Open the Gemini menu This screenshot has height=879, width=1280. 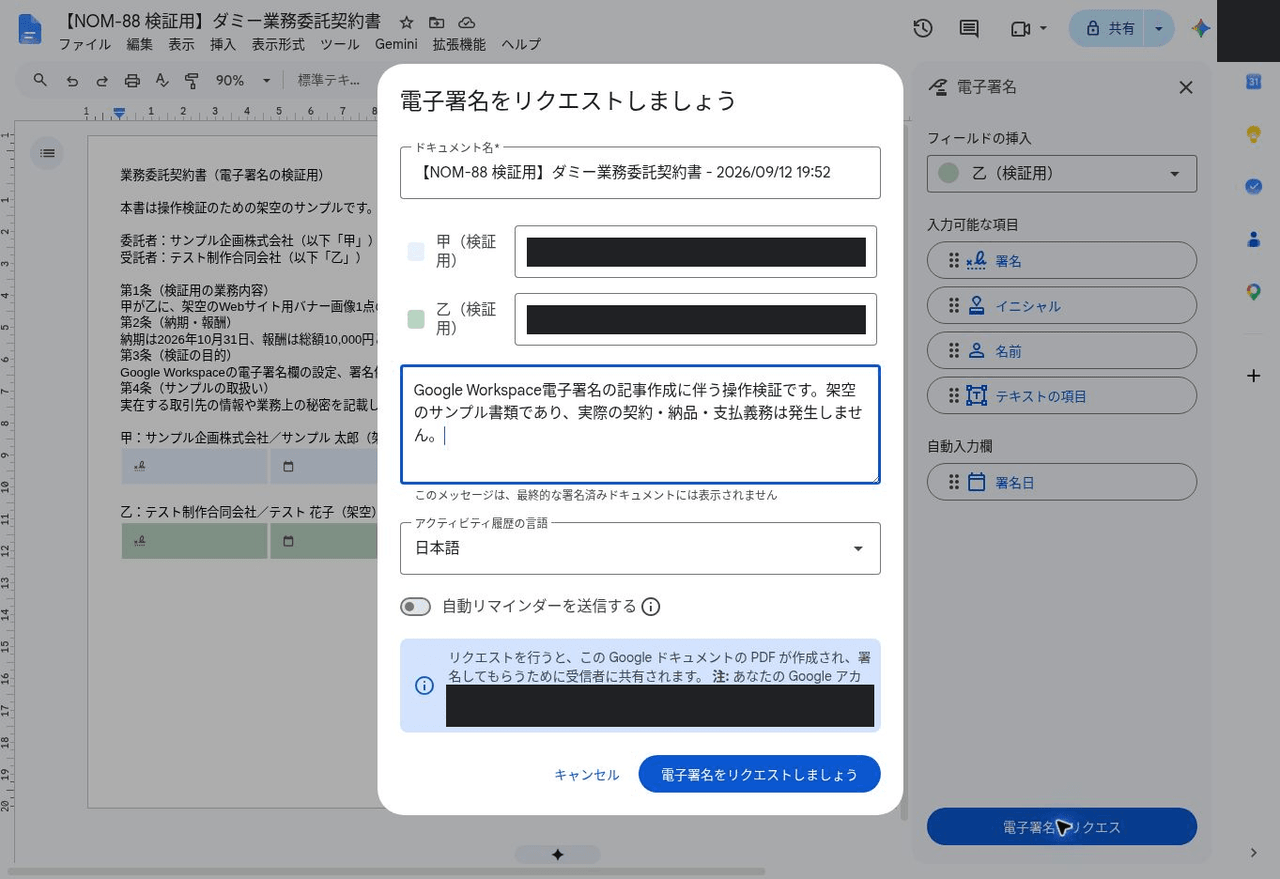click(x=396, y=44)
